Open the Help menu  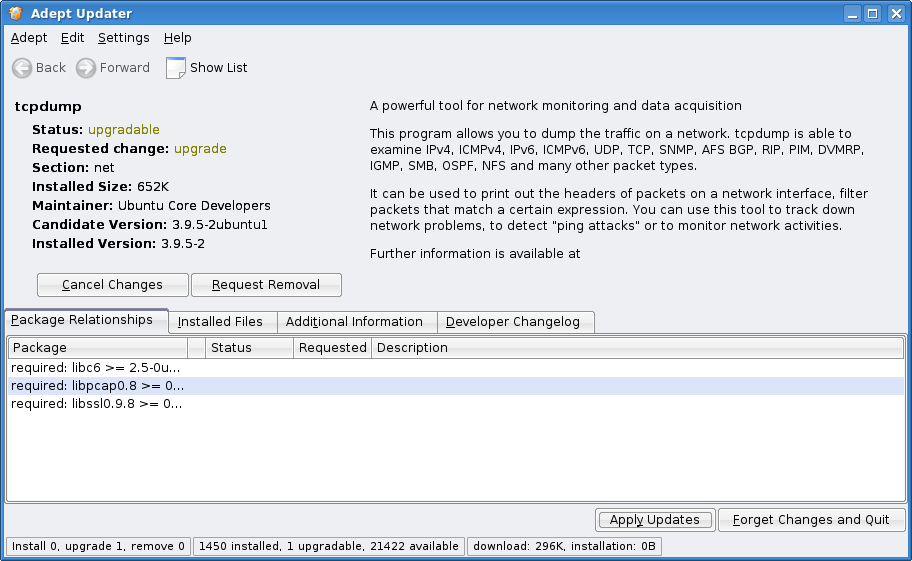coord(177,38)
